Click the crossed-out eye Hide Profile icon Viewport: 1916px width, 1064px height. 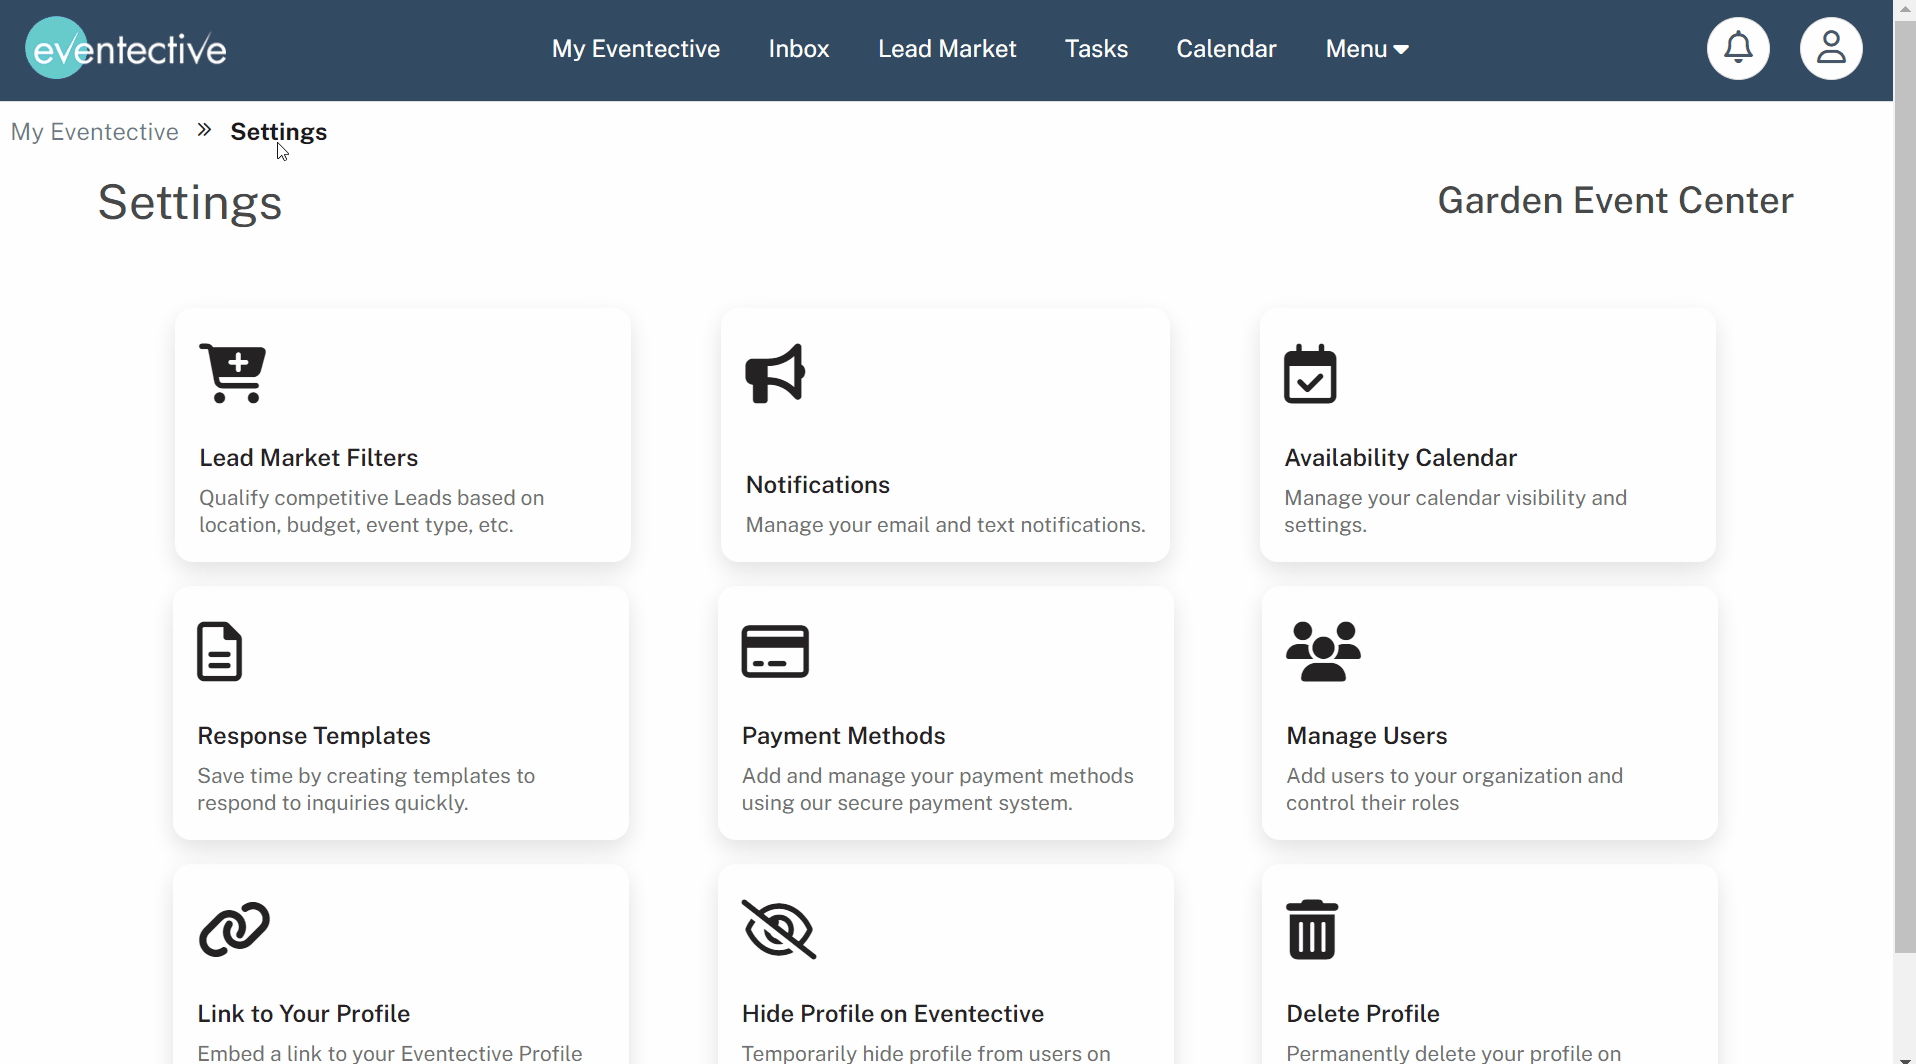[x=779, y=929]
